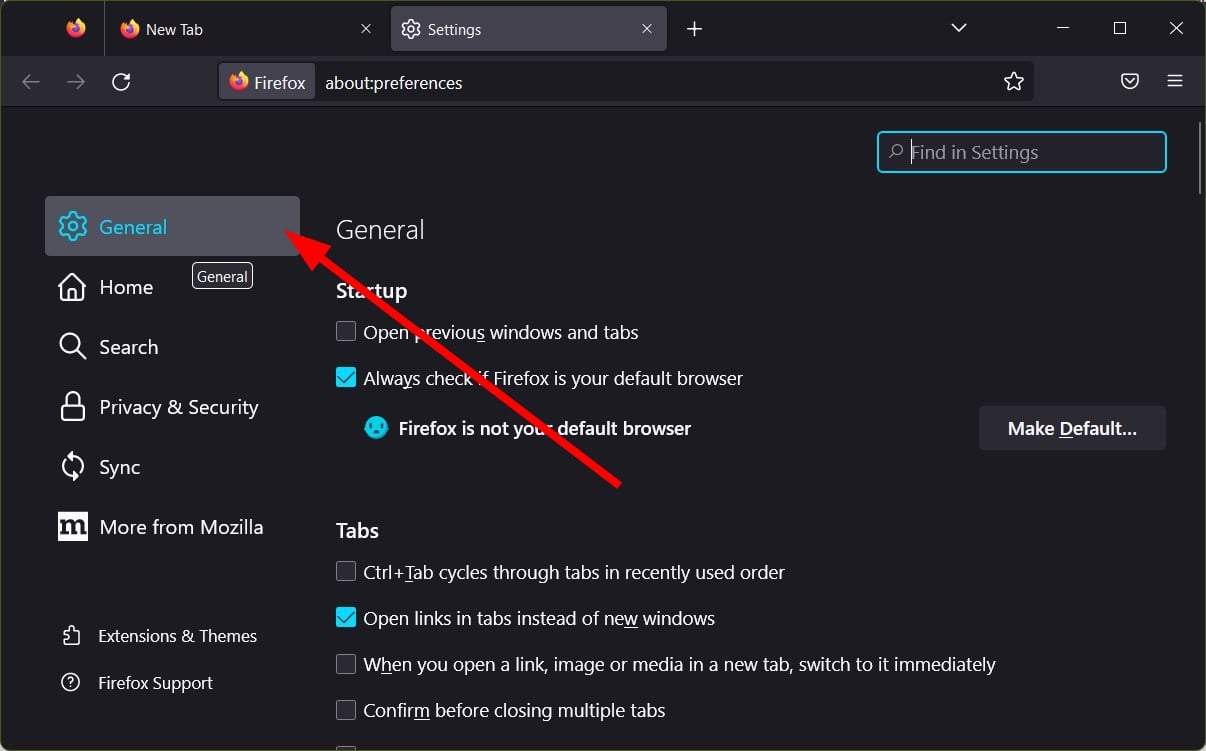Open the list all tabs dropdown
The height and width of the screenshot is (751, 1206).
(959, 28)
